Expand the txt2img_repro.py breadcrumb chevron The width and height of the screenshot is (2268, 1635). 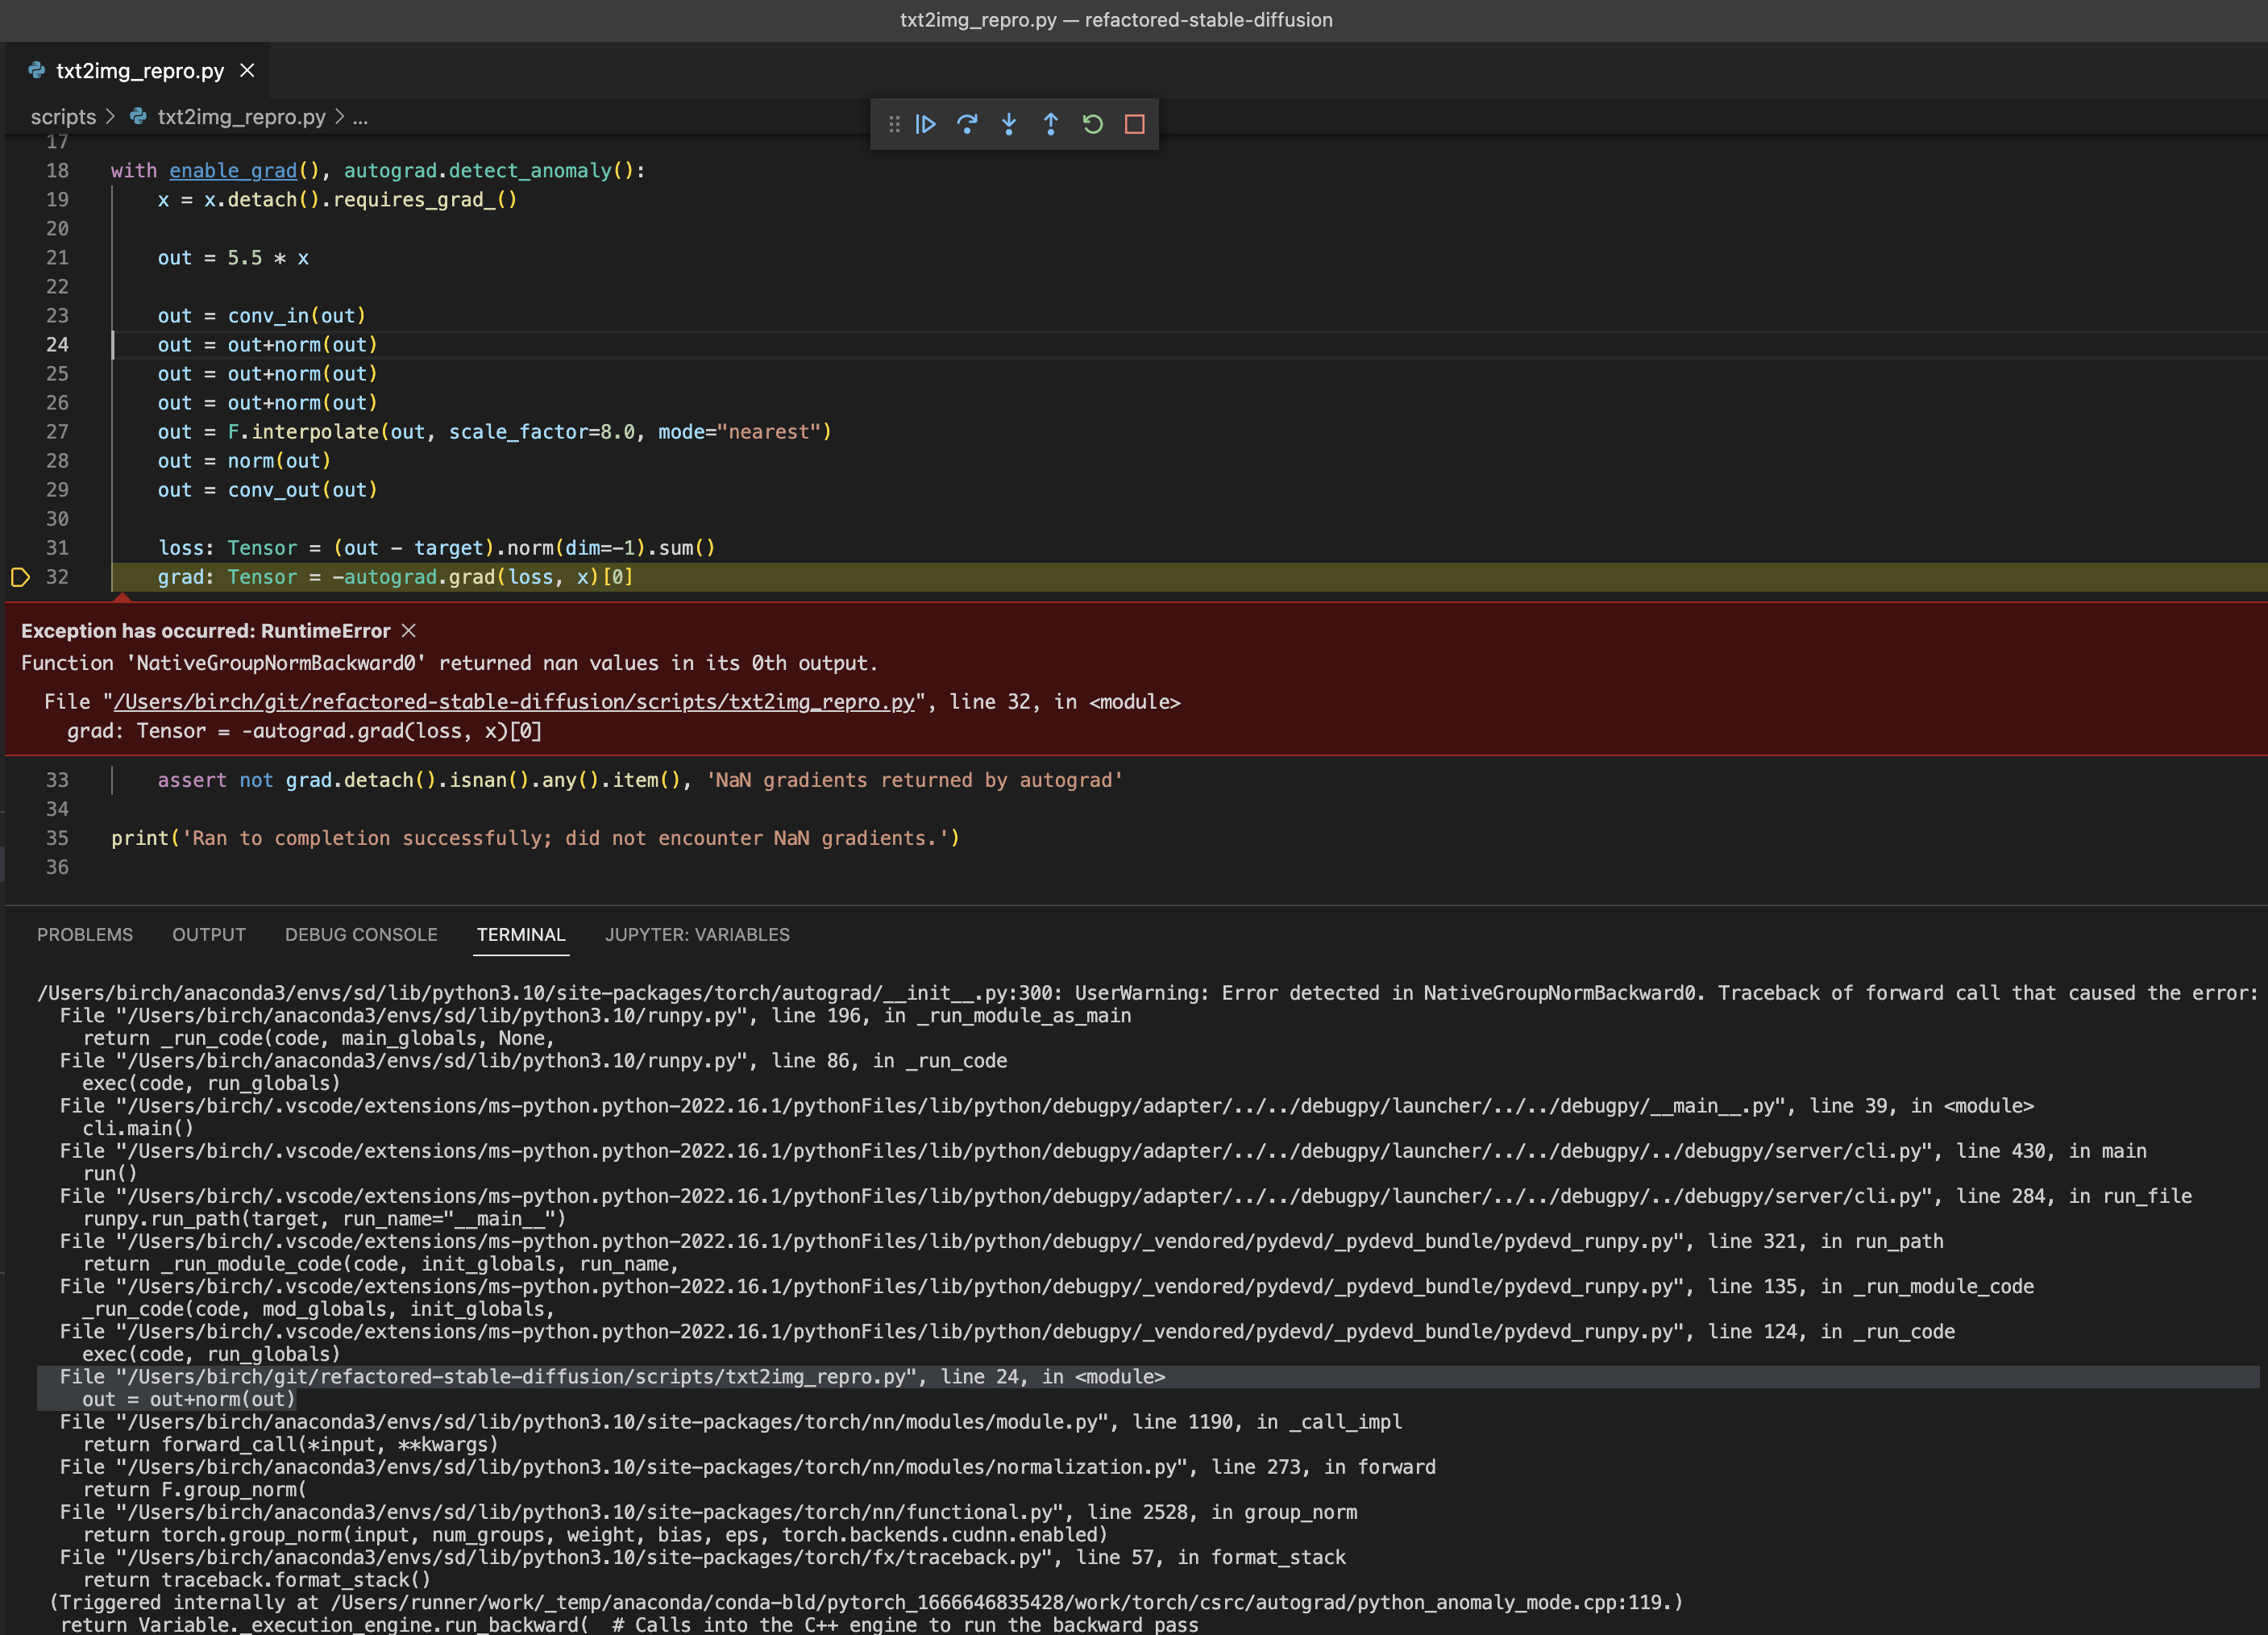340,117
